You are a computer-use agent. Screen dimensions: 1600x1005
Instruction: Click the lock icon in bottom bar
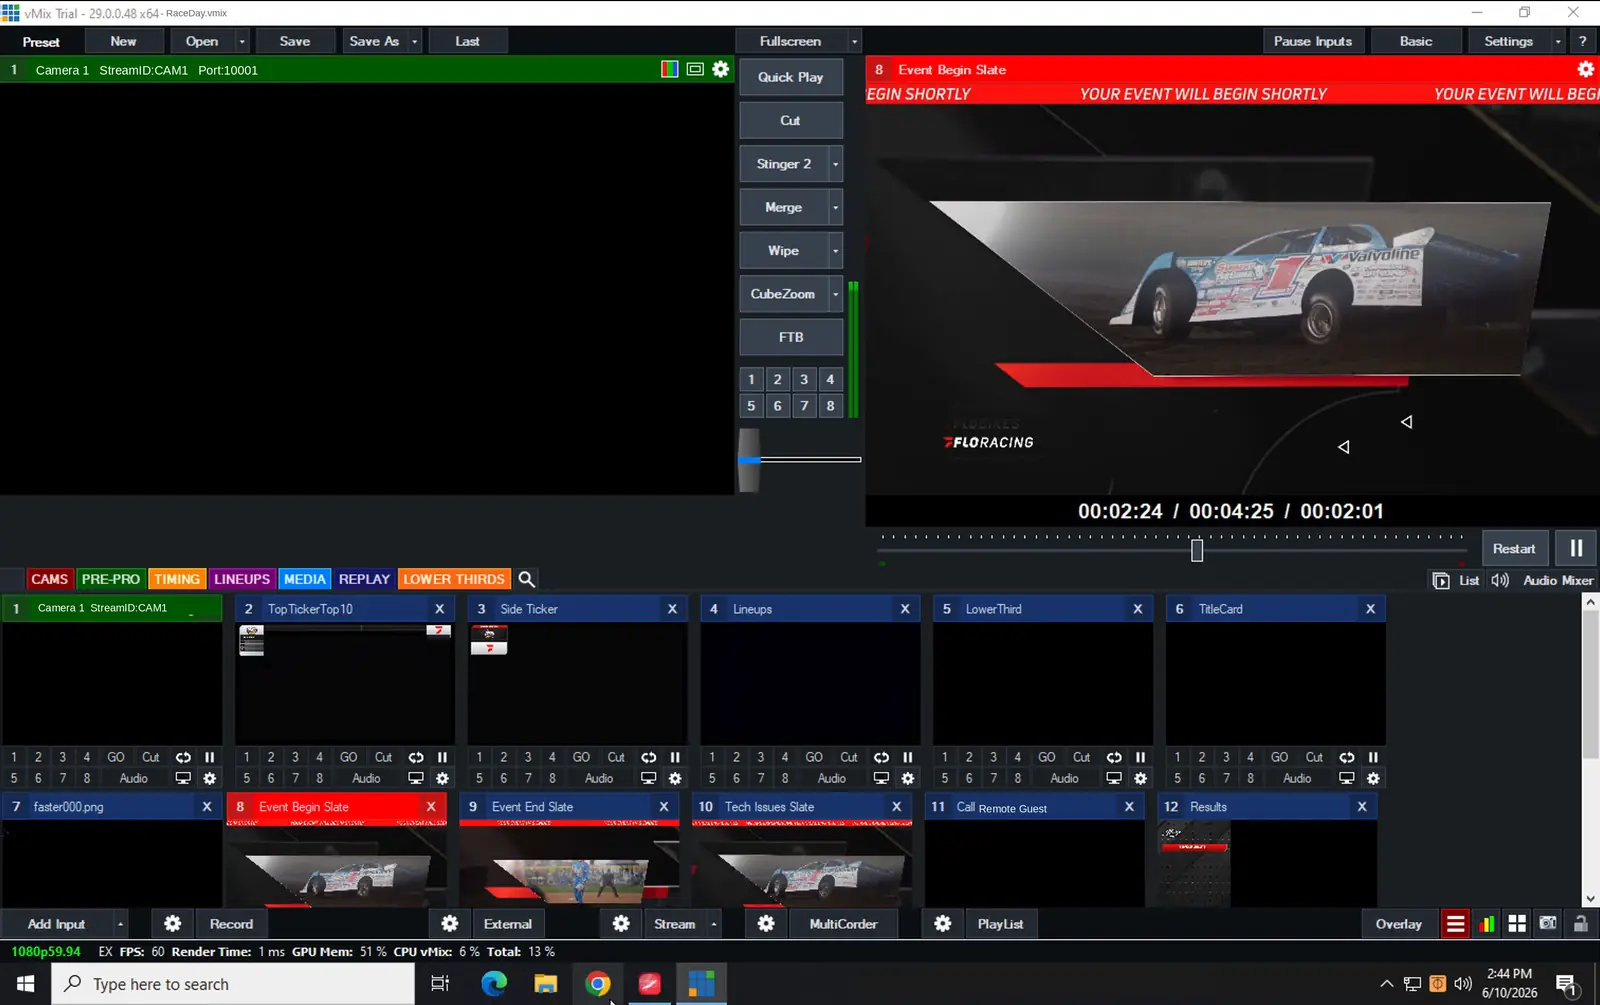point(1581,924)
